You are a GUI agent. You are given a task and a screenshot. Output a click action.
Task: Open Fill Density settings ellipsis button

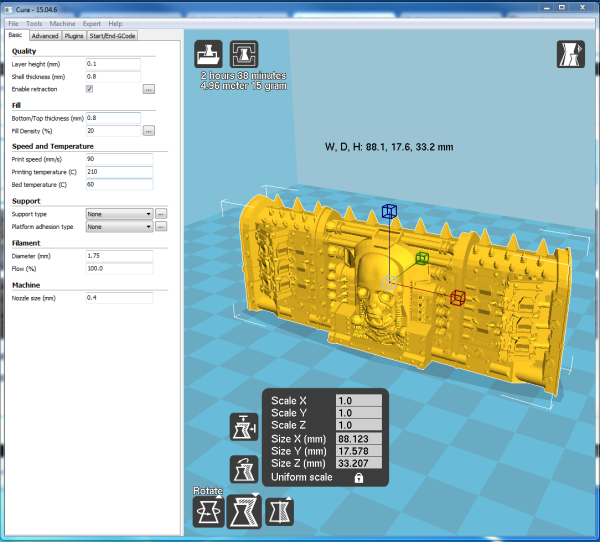[148, 131]
